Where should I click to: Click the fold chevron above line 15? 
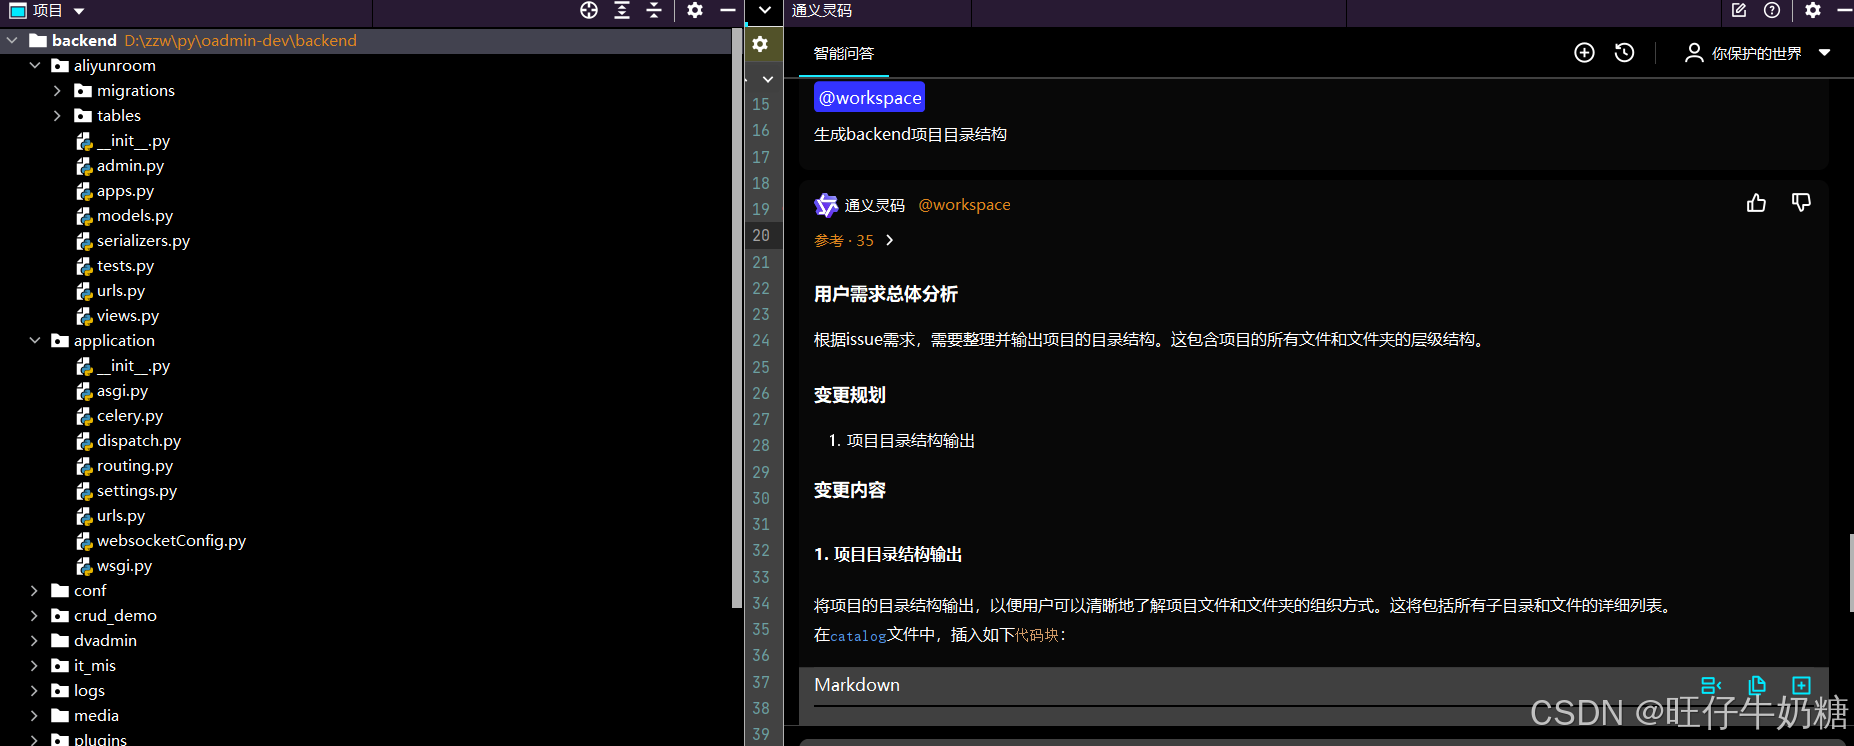767,78
